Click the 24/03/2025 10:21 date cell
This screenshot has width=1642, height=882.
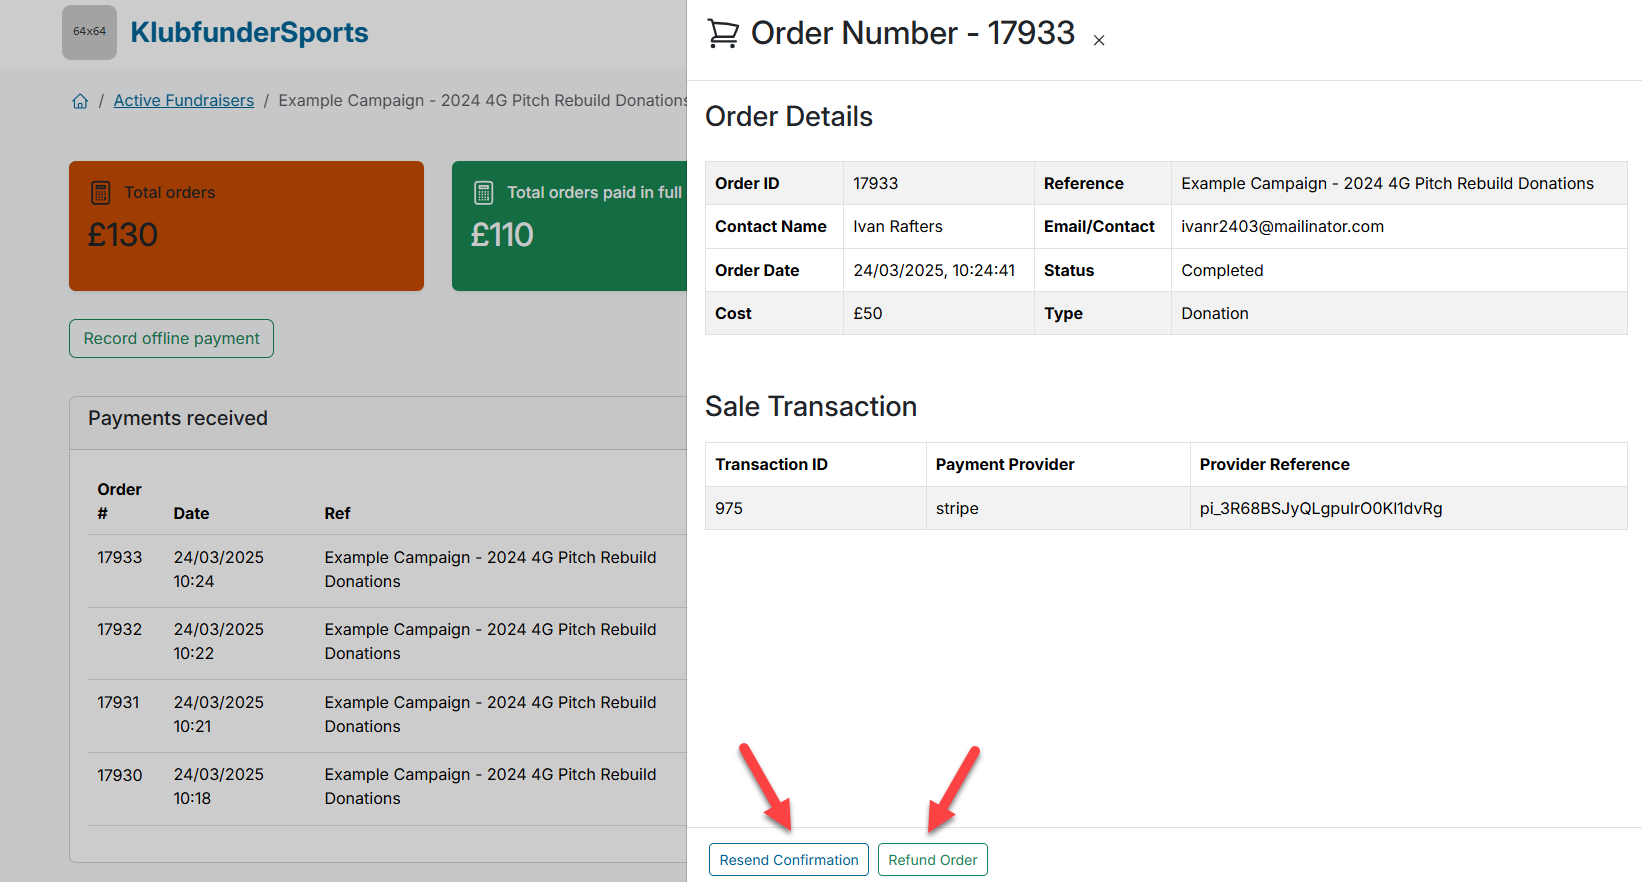(219, 714)
